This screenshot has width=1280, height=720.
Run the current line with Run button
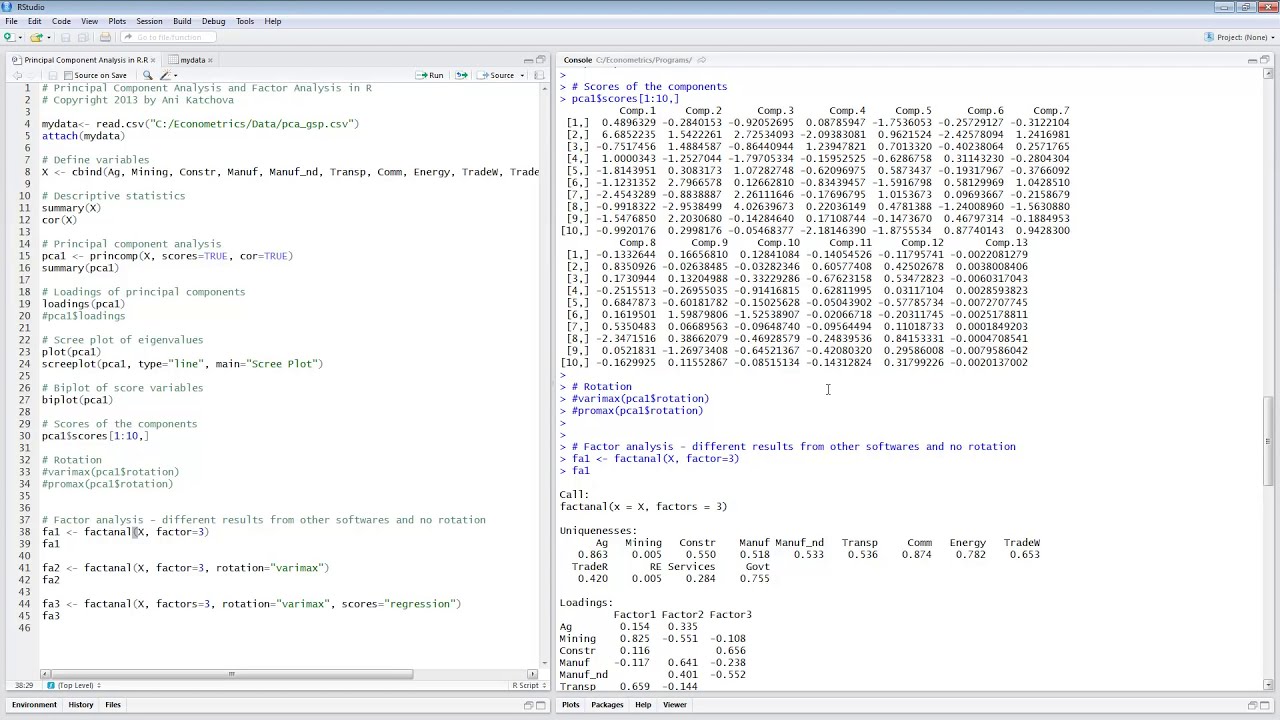point(431,75)
